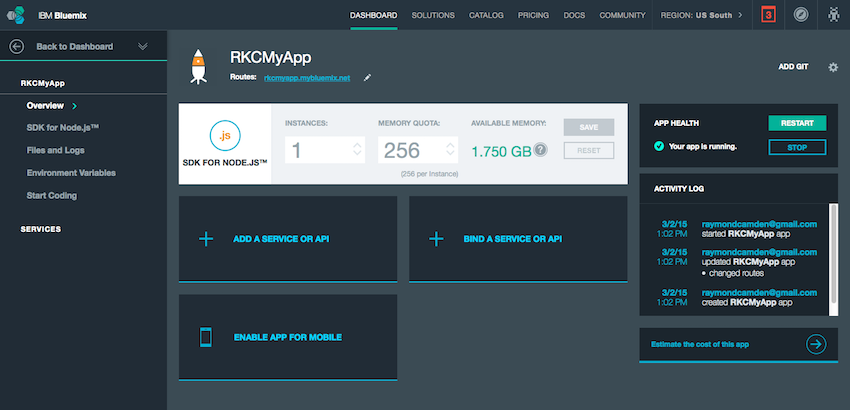Image resolution: width=850 pixels, height=410 pixels.
Task: Click the plus icon for Add a Service
Action: (206, 239)
